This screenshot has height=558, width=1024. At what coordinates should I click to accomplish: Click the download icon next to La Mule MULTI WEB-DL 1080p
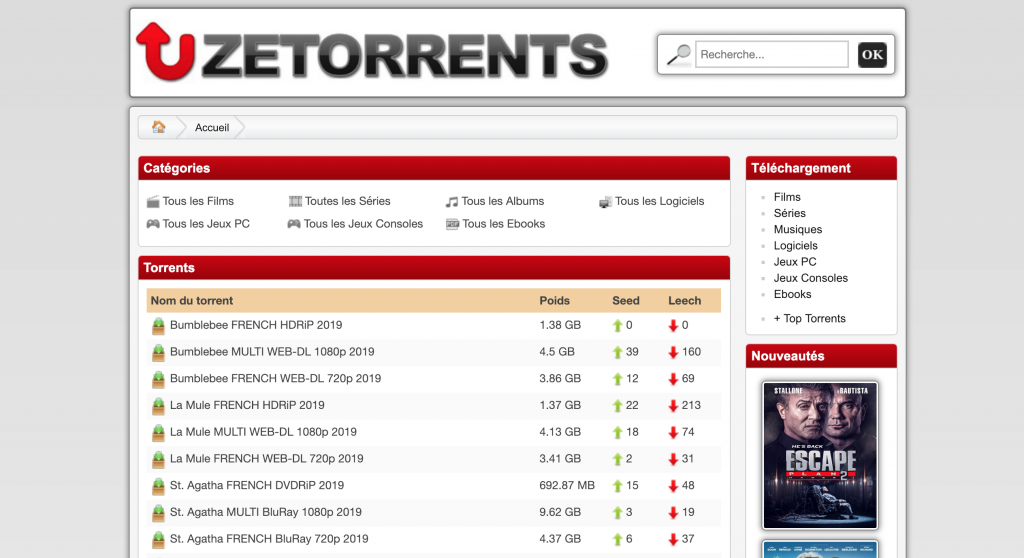[158, 433]
